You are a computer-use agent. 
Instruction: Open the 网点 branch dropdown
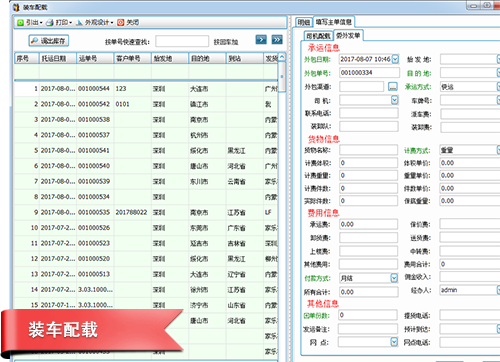pos(394,342)
